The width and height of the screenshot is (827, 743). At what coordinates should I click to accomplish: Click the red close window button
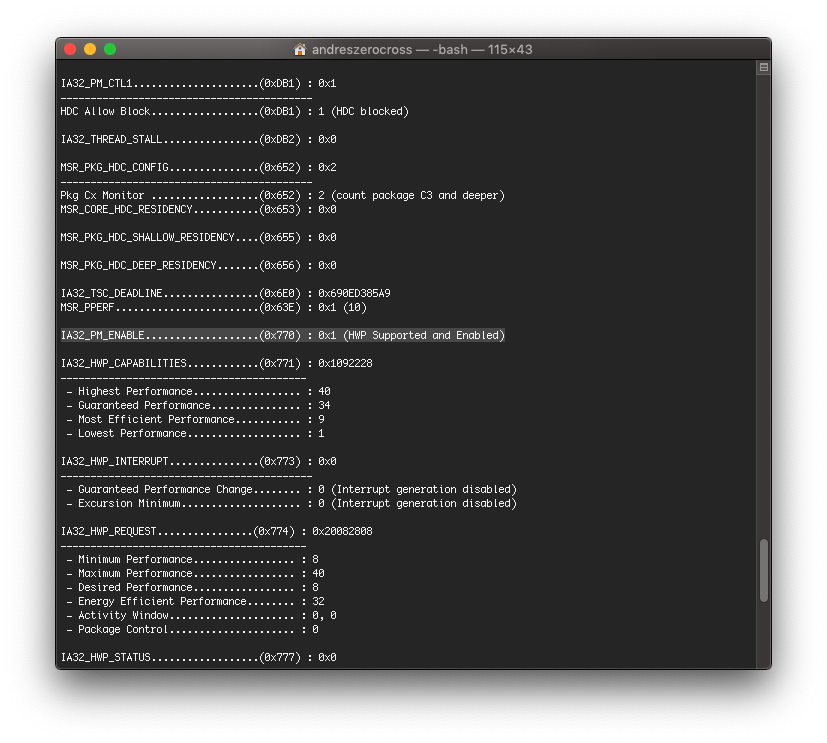pyautogui.click(x=70, y=50)
